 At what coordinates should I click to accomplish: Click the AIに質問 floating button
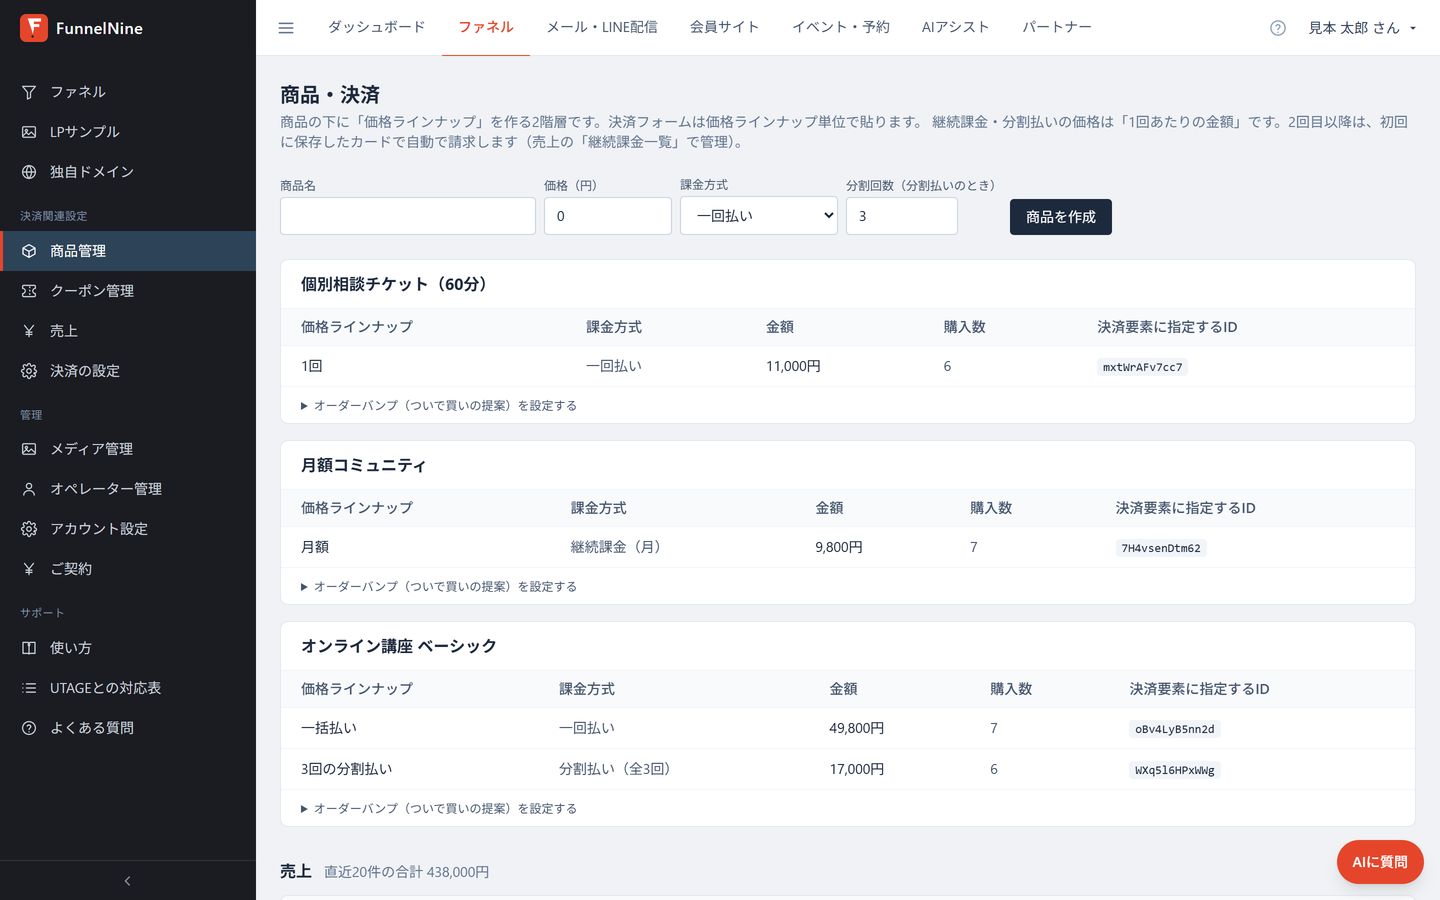coord(1380,862)
